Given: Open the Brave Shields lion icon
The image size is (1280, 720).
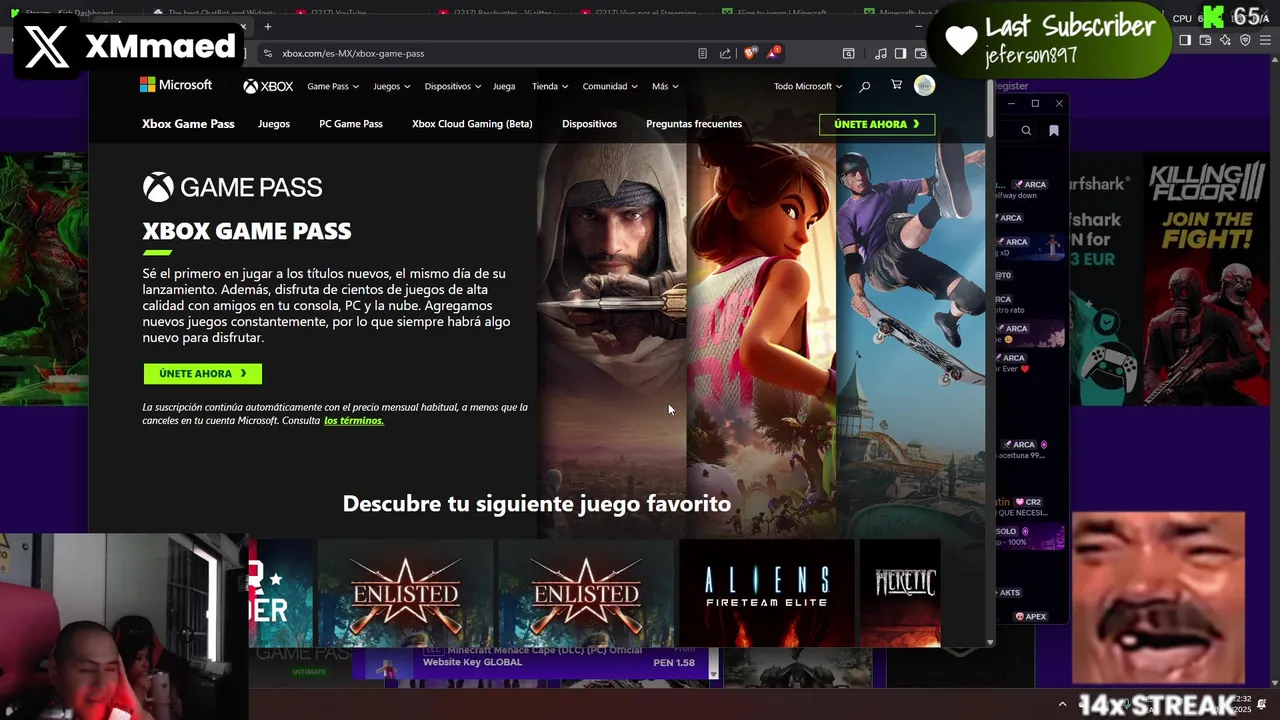Looking at the screenshot, I should click(750, 53).
